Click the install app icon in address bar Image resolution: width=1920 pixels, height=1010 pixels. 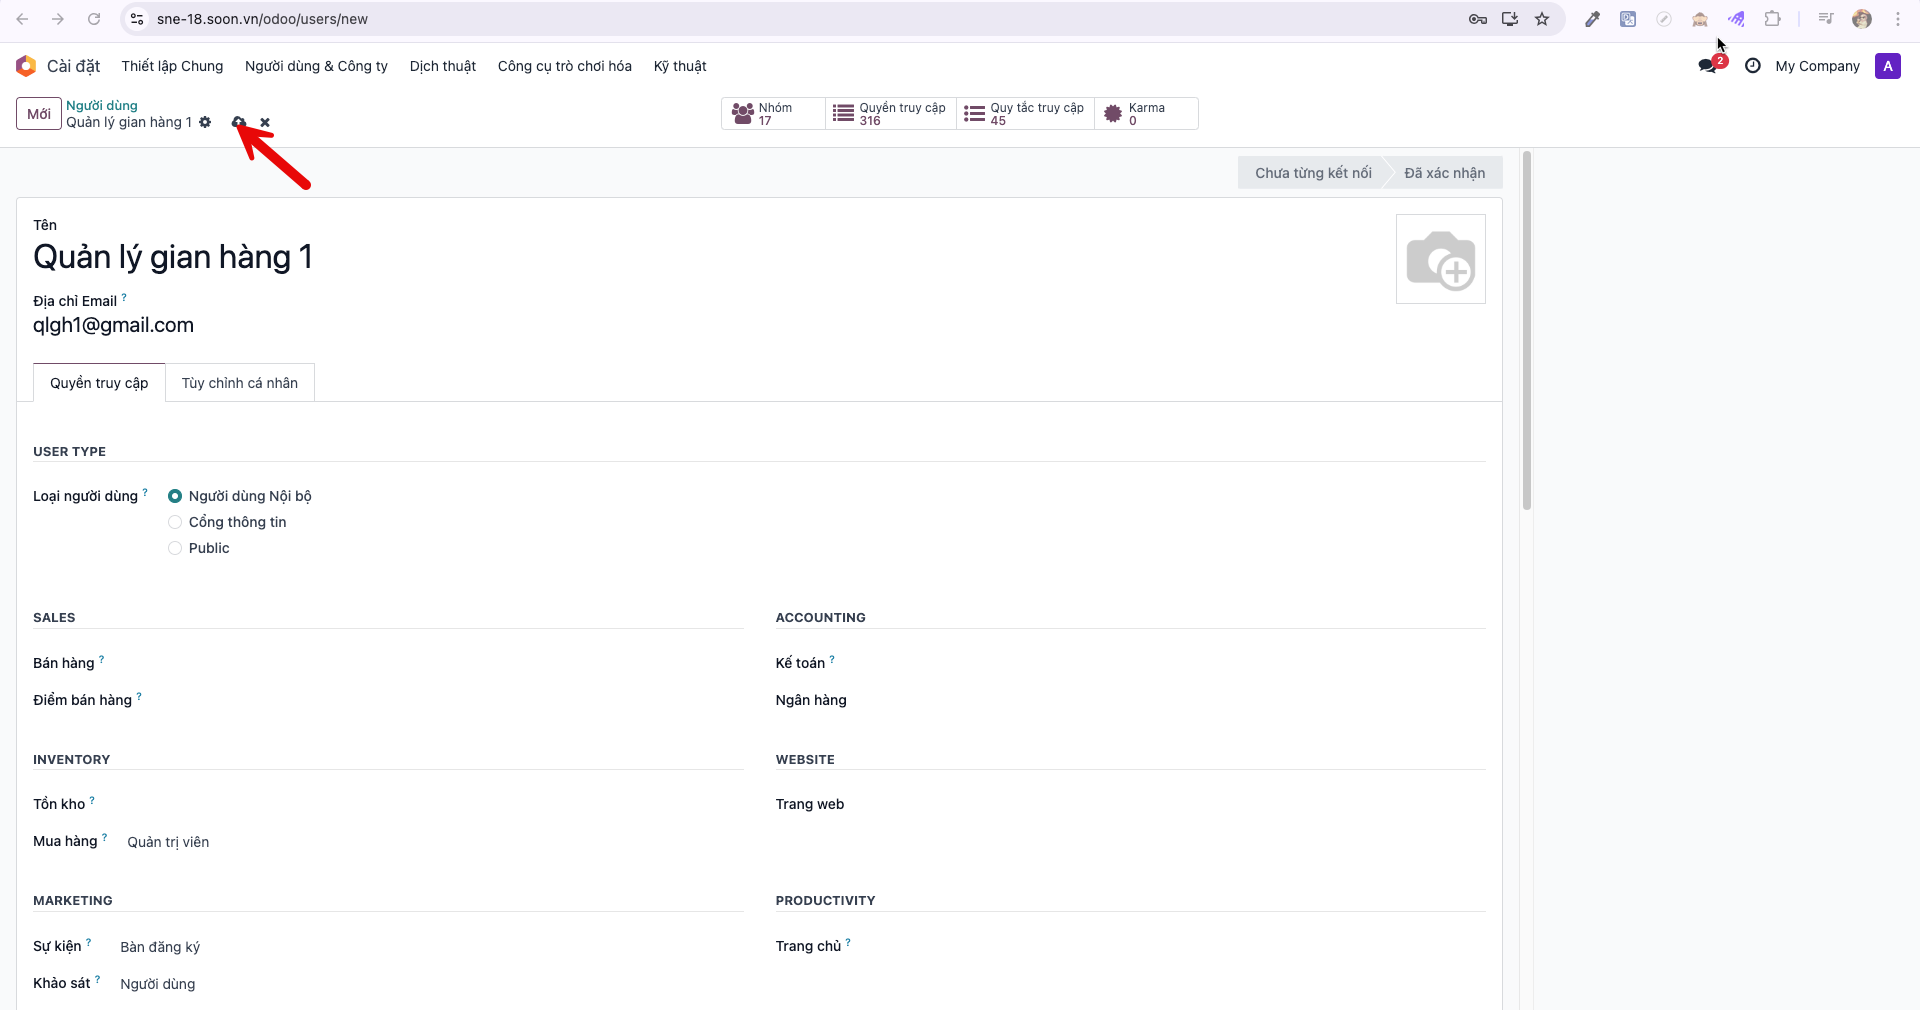point(1510,19)
